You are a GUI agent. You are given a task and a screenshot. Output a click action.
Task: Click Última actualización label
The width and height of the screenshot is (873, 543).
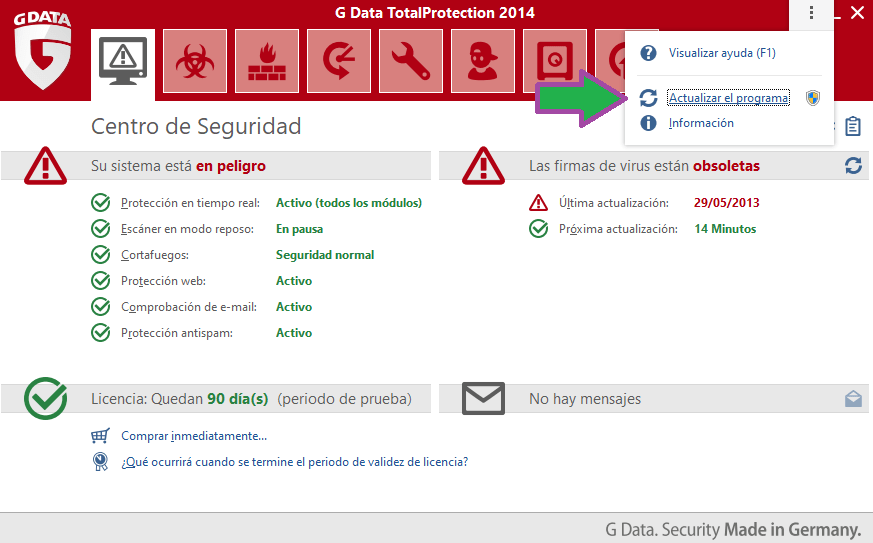(x=614, y=203)
